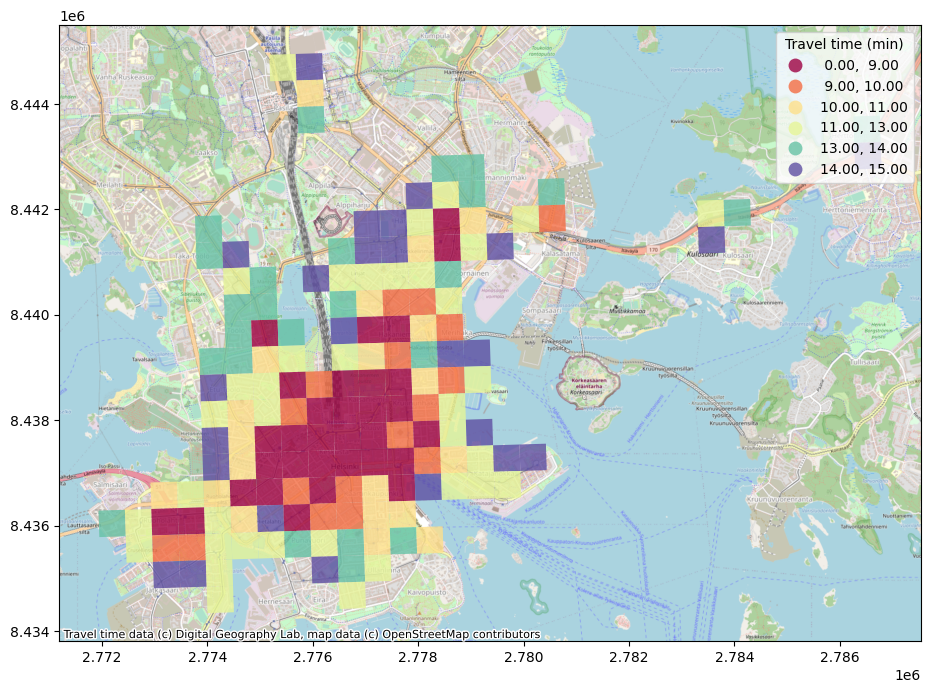
Task: Click the travel time data attribution text
Action: pyautogui.click(x=302, y=634)
